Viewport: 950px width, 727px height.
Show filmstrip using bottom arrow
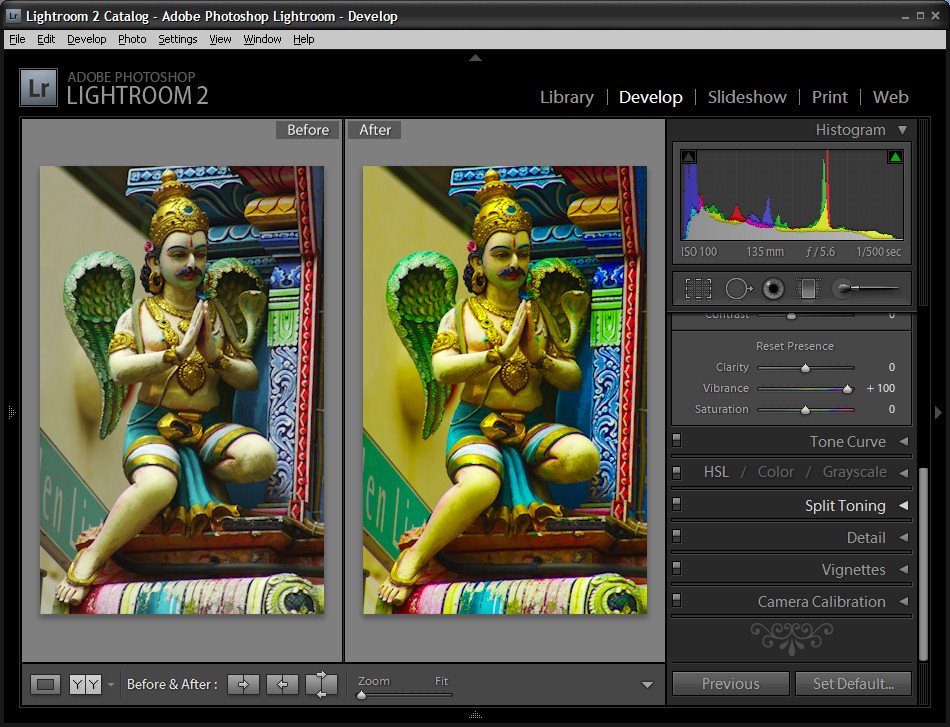pyautogui.click(x=476, y=715)
